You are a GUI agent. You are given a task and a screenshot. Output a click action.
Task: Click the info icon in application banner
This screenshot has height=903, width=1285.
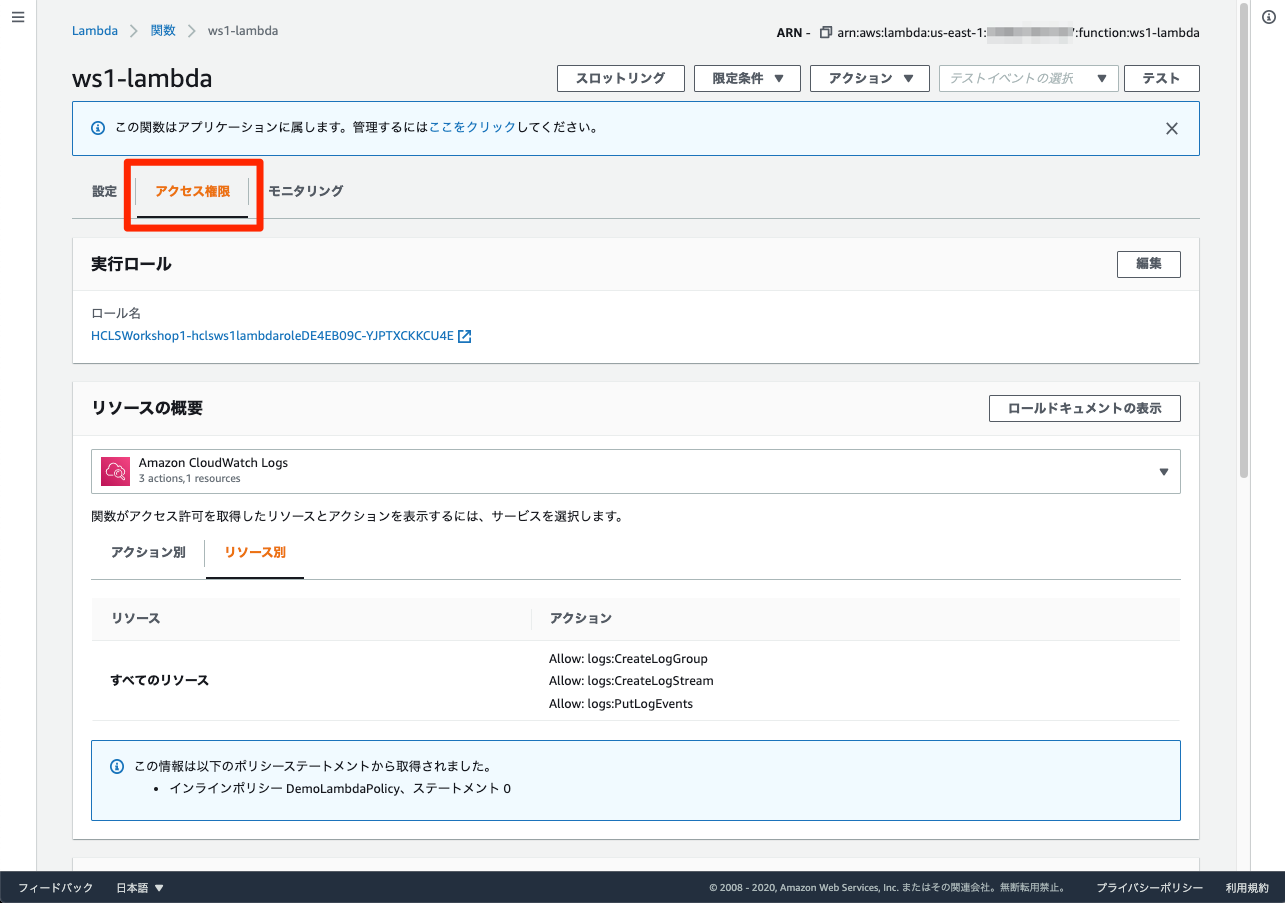[x=98, y=128]
